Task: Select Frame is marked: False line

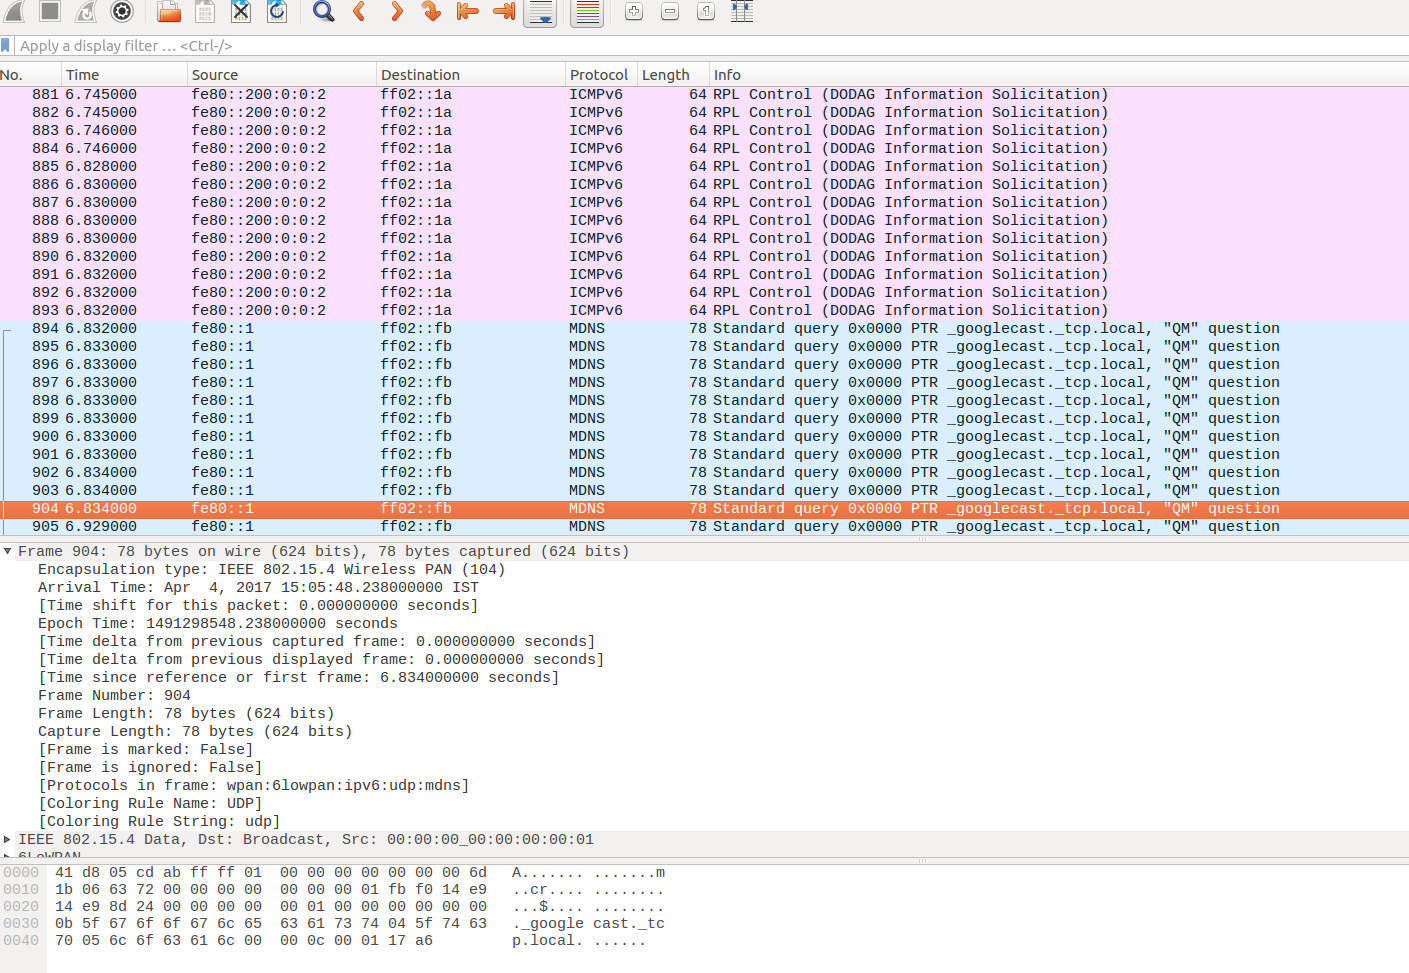Action: [146, 750]
